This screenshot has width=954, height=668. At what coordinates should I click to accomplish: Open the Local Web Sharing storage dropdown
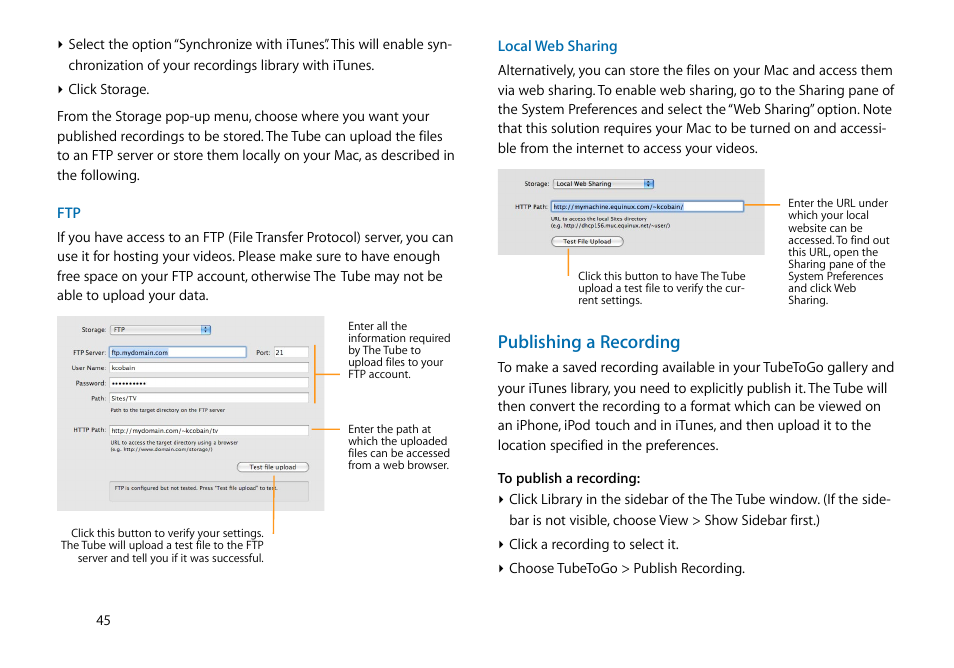(x=604, y=184)
